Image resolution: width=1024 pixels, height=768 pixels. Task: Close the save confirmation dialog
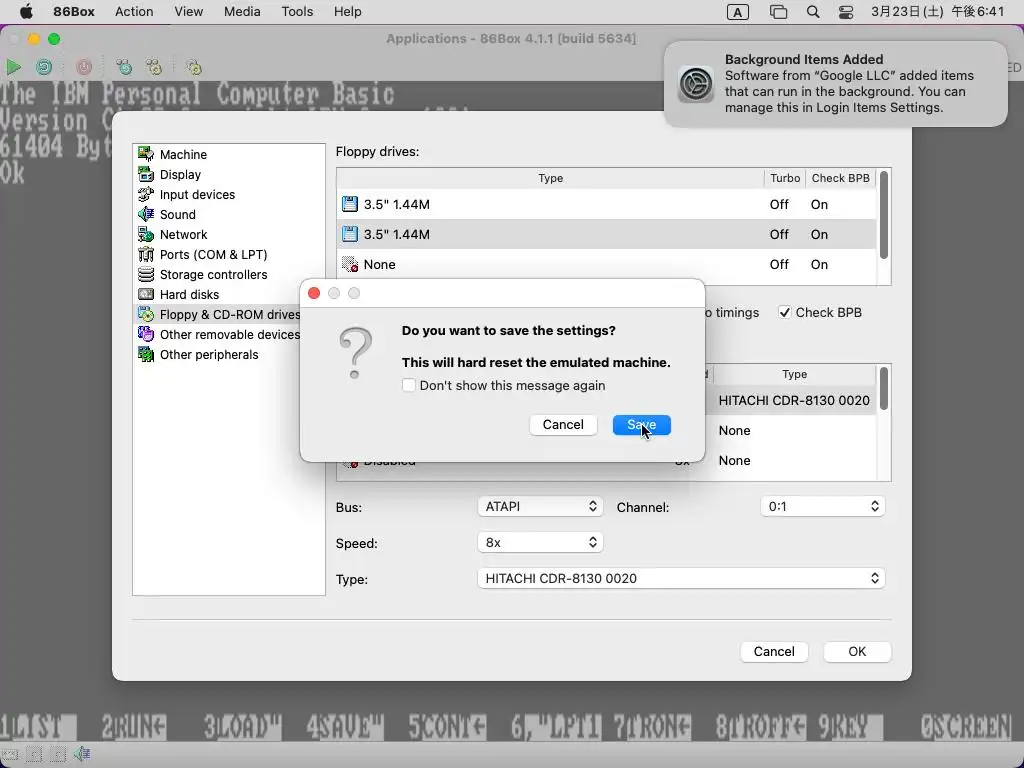point(314,293)
